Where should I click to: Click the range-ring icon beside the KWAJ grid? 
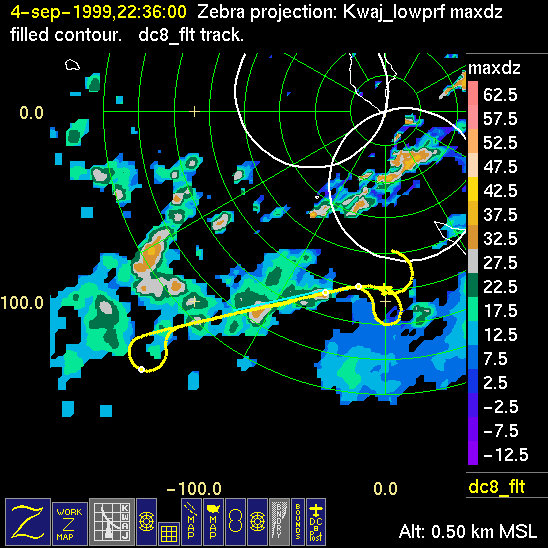(x=146, y=521)
